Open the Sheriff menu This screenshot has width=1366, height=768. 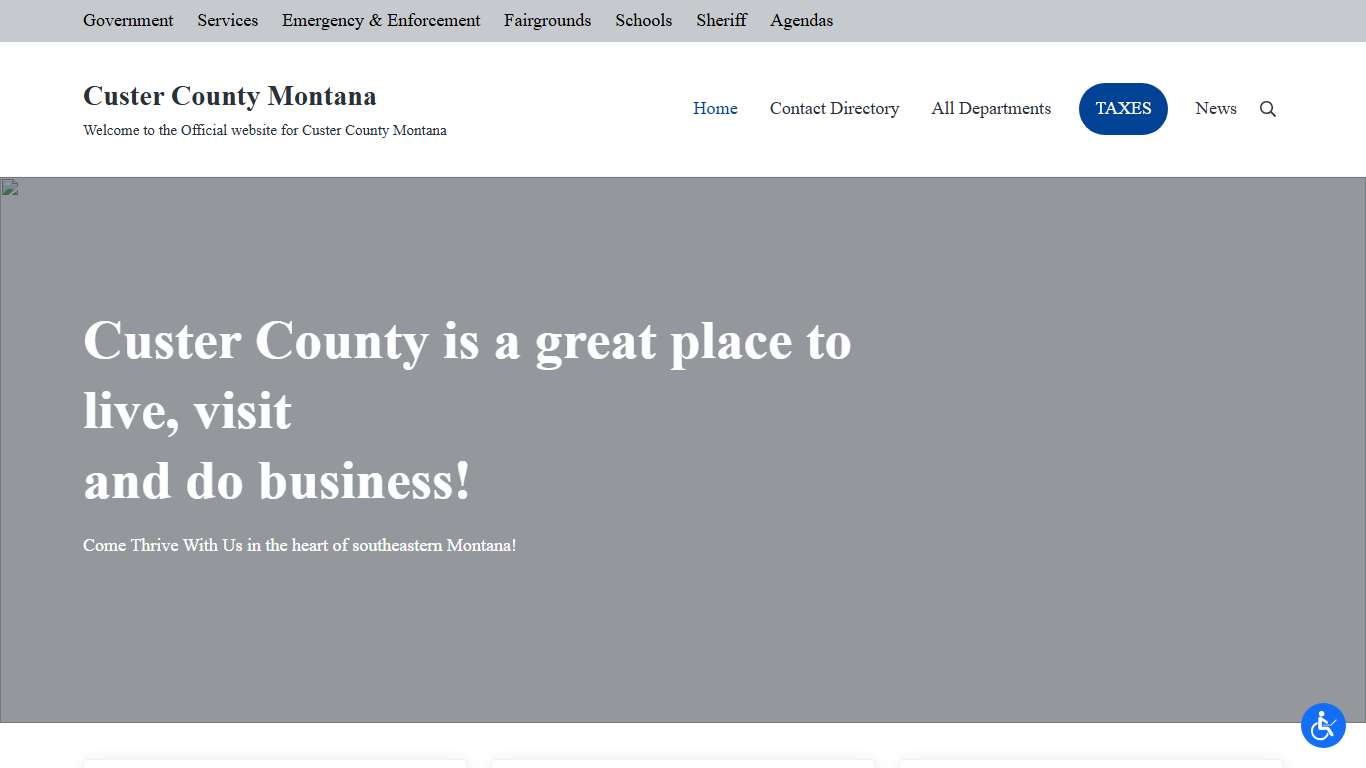point(721,20)
